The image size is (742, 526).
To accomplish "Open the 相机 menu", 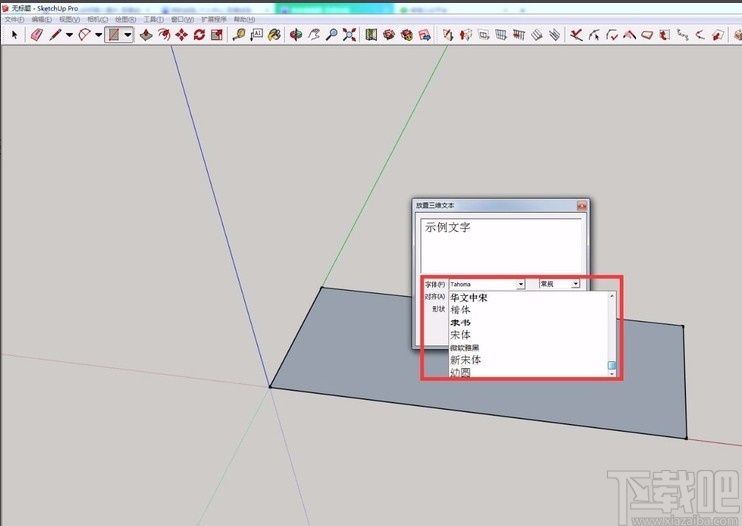I will [x=97, y=19].
